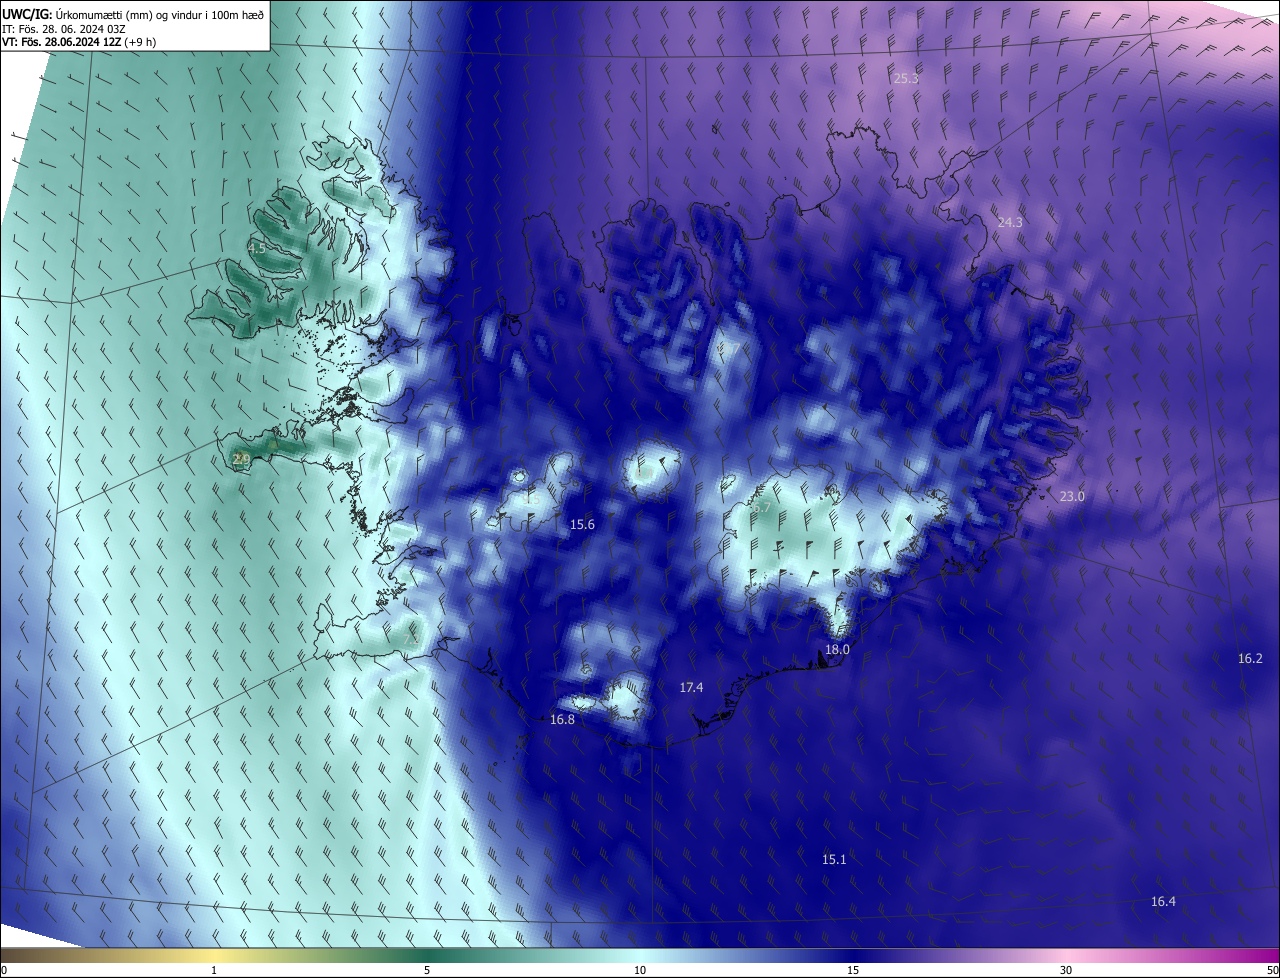Click the 16.2 value label on the map

[x=1250, y=658]
